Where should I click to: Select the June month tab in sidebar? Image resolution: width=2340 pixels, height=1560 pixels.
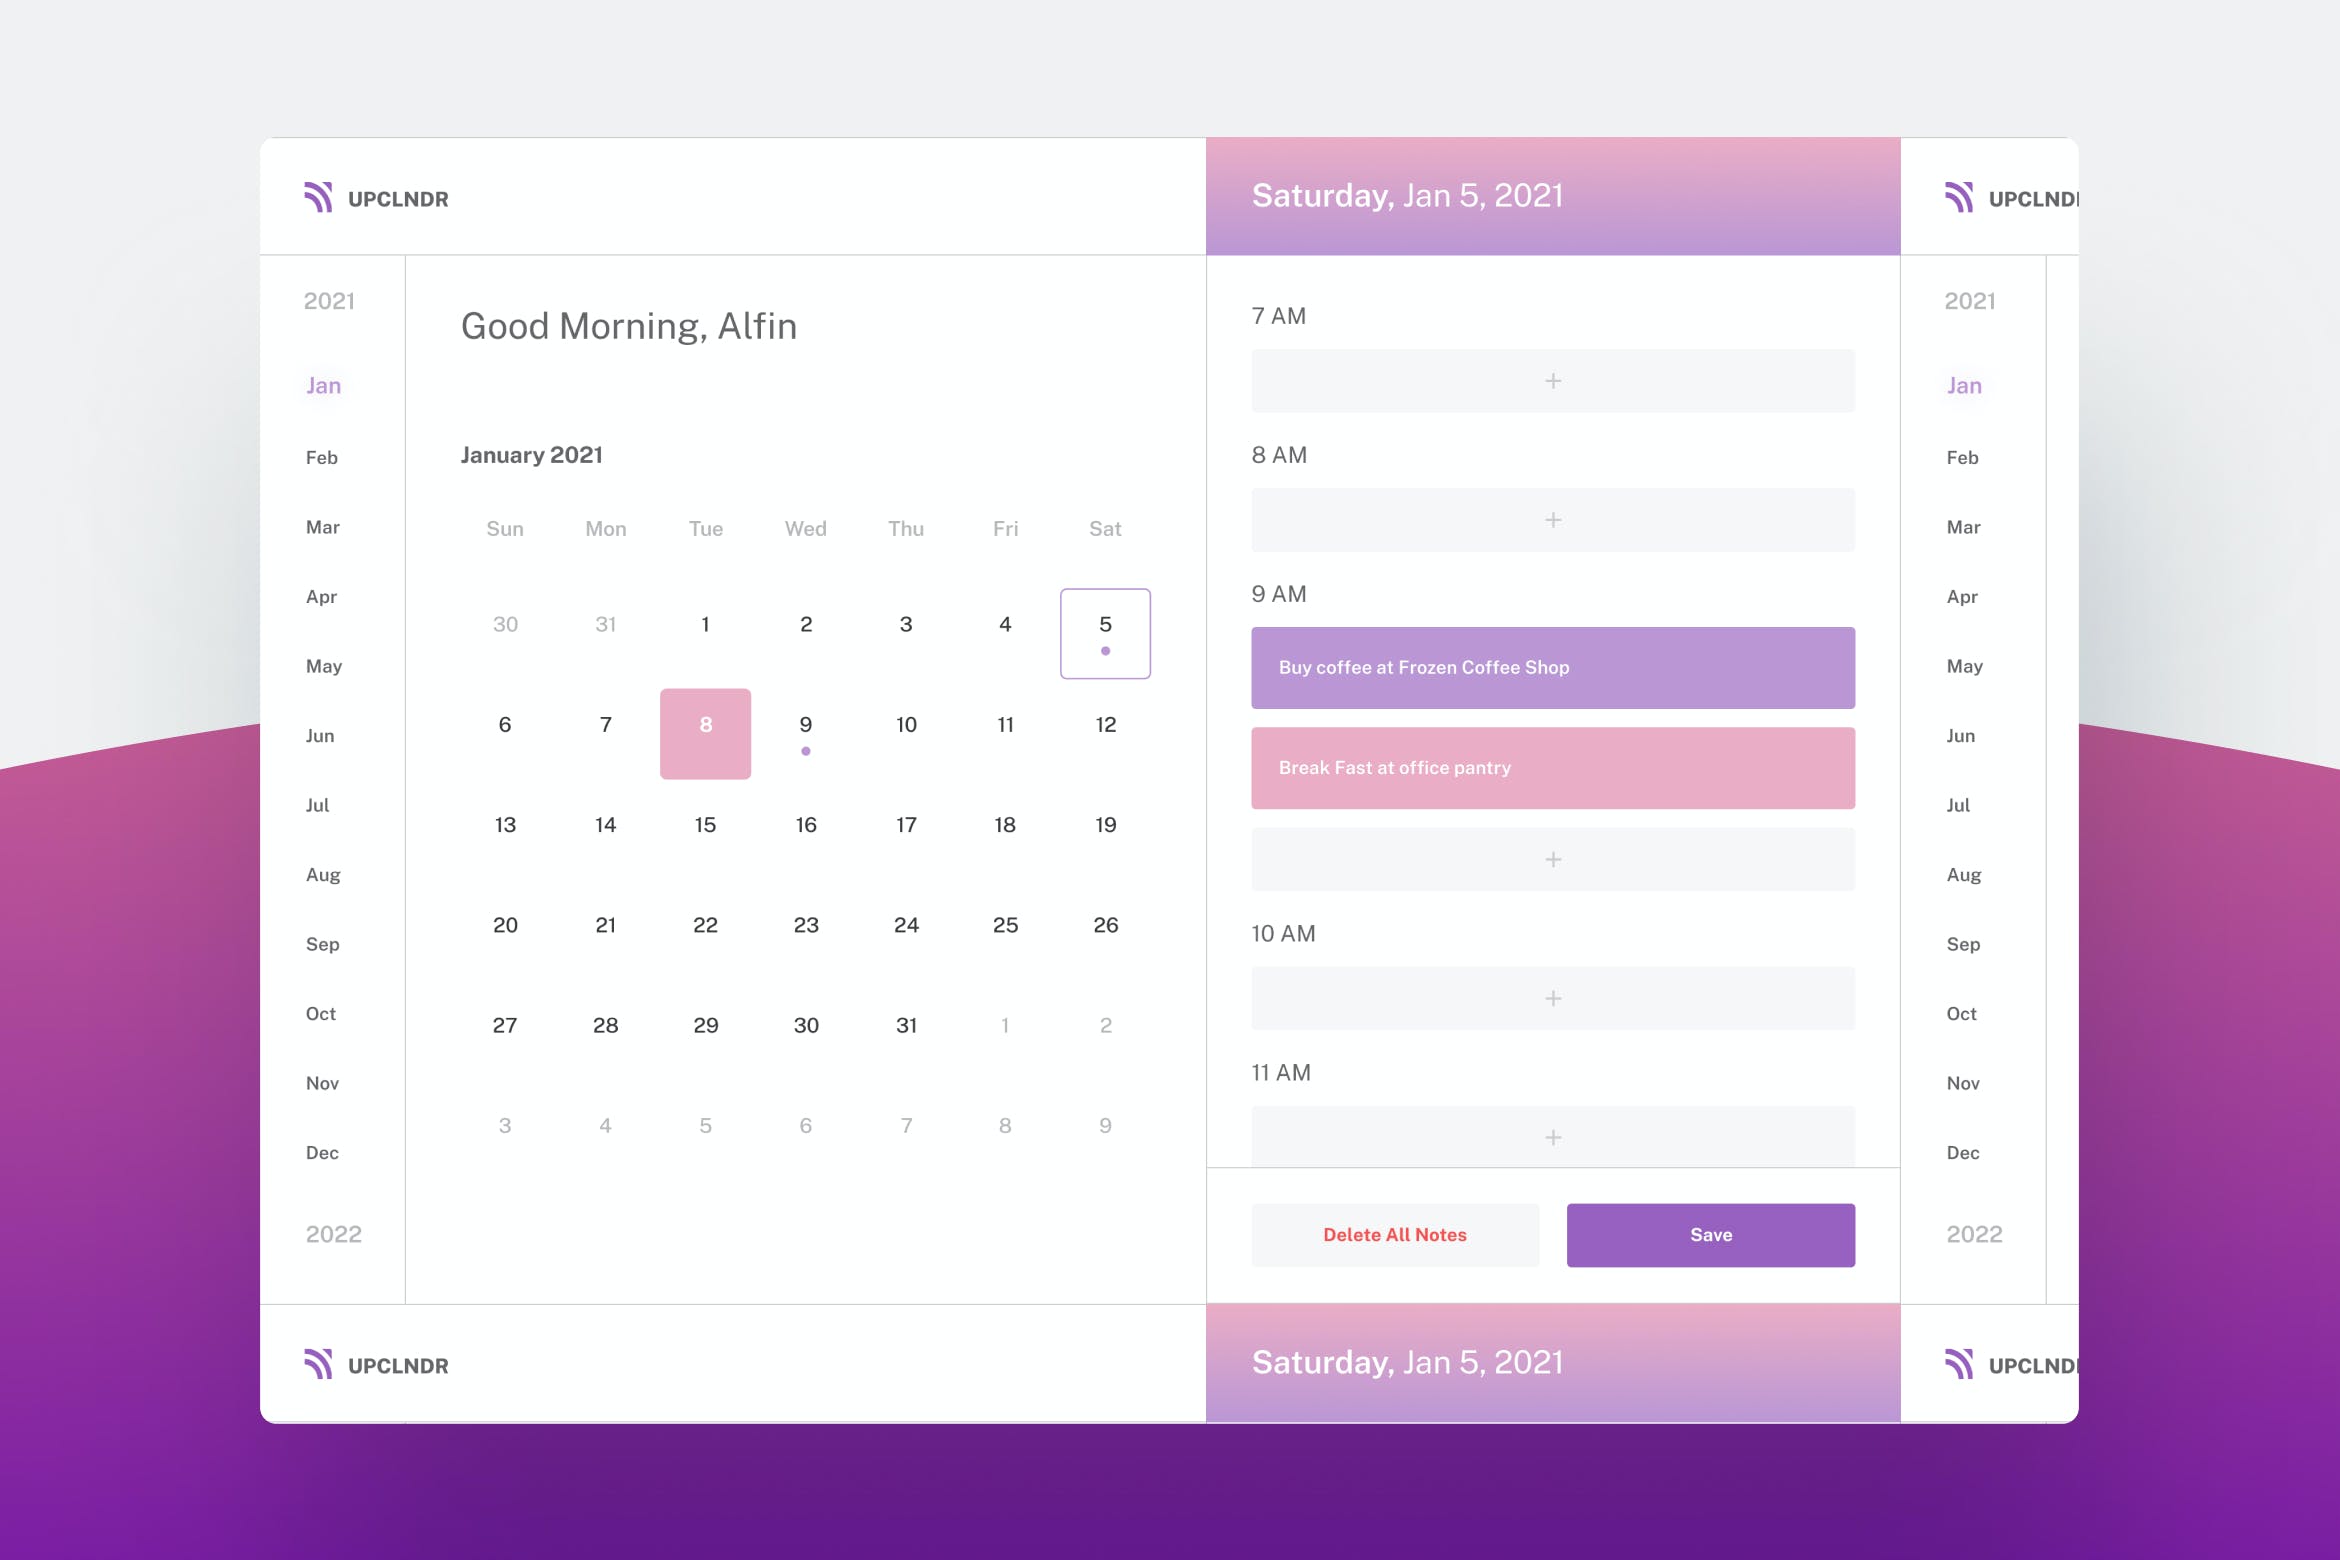326,733
